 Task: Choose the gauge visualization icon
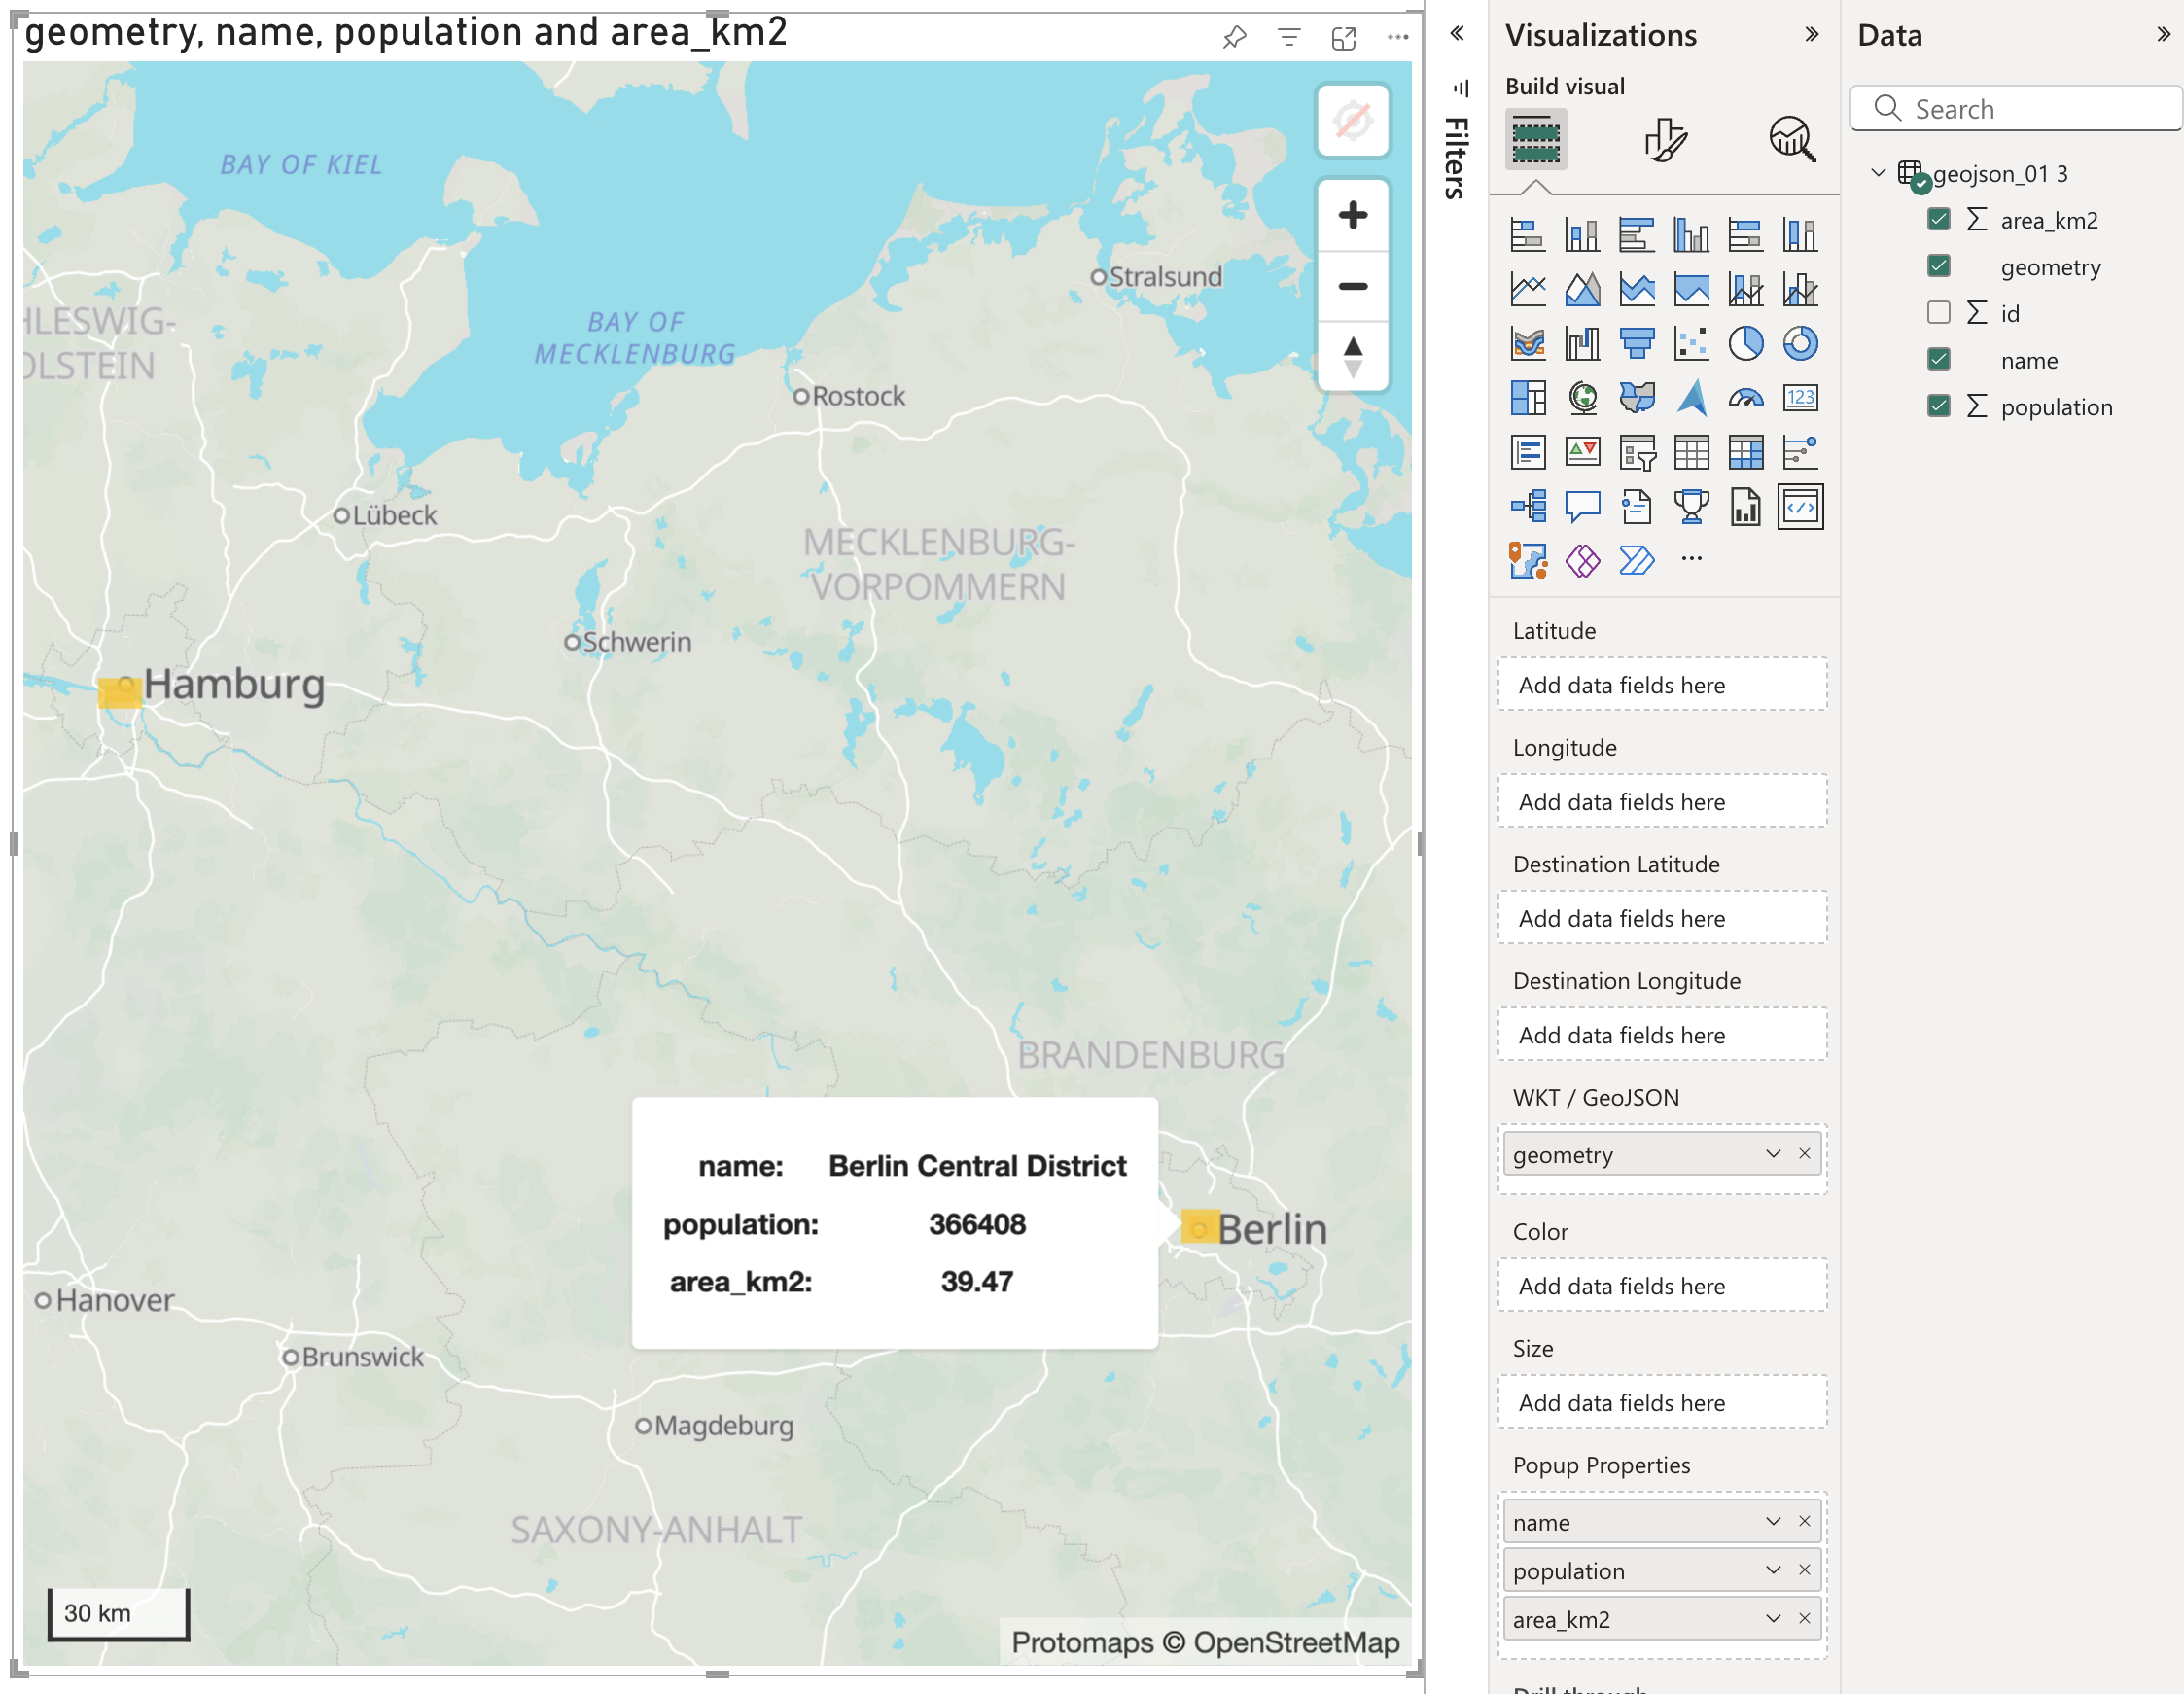click(1745, 397)
